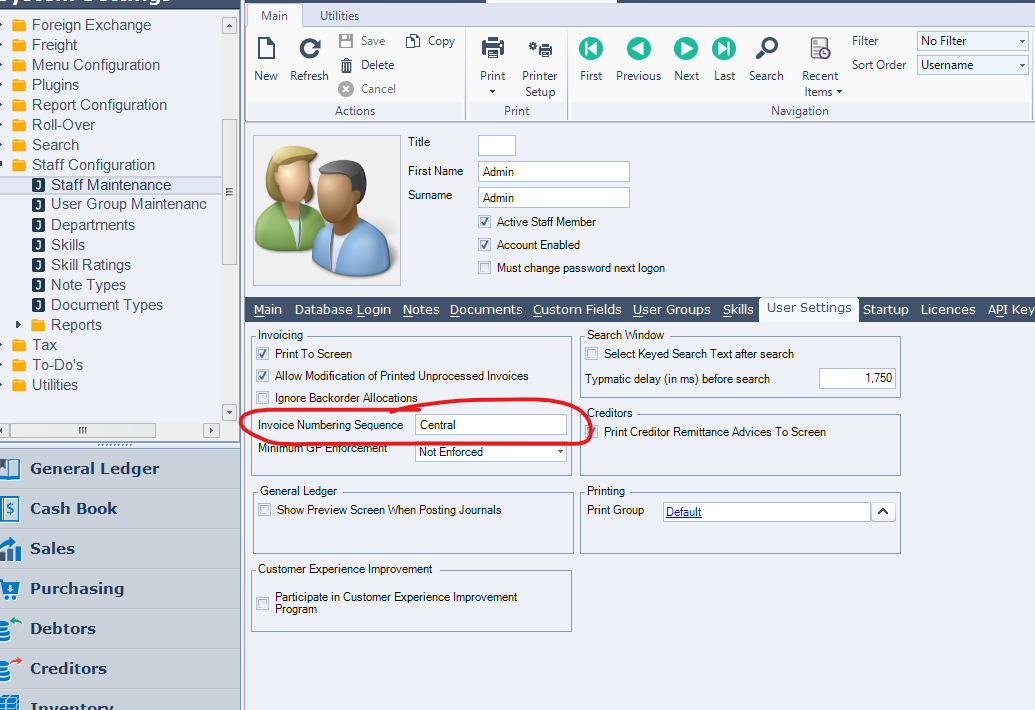Uncheck Print To Screen option
Image resolution: width=1035 pixels, height=710 pixels.
point(264,354)
